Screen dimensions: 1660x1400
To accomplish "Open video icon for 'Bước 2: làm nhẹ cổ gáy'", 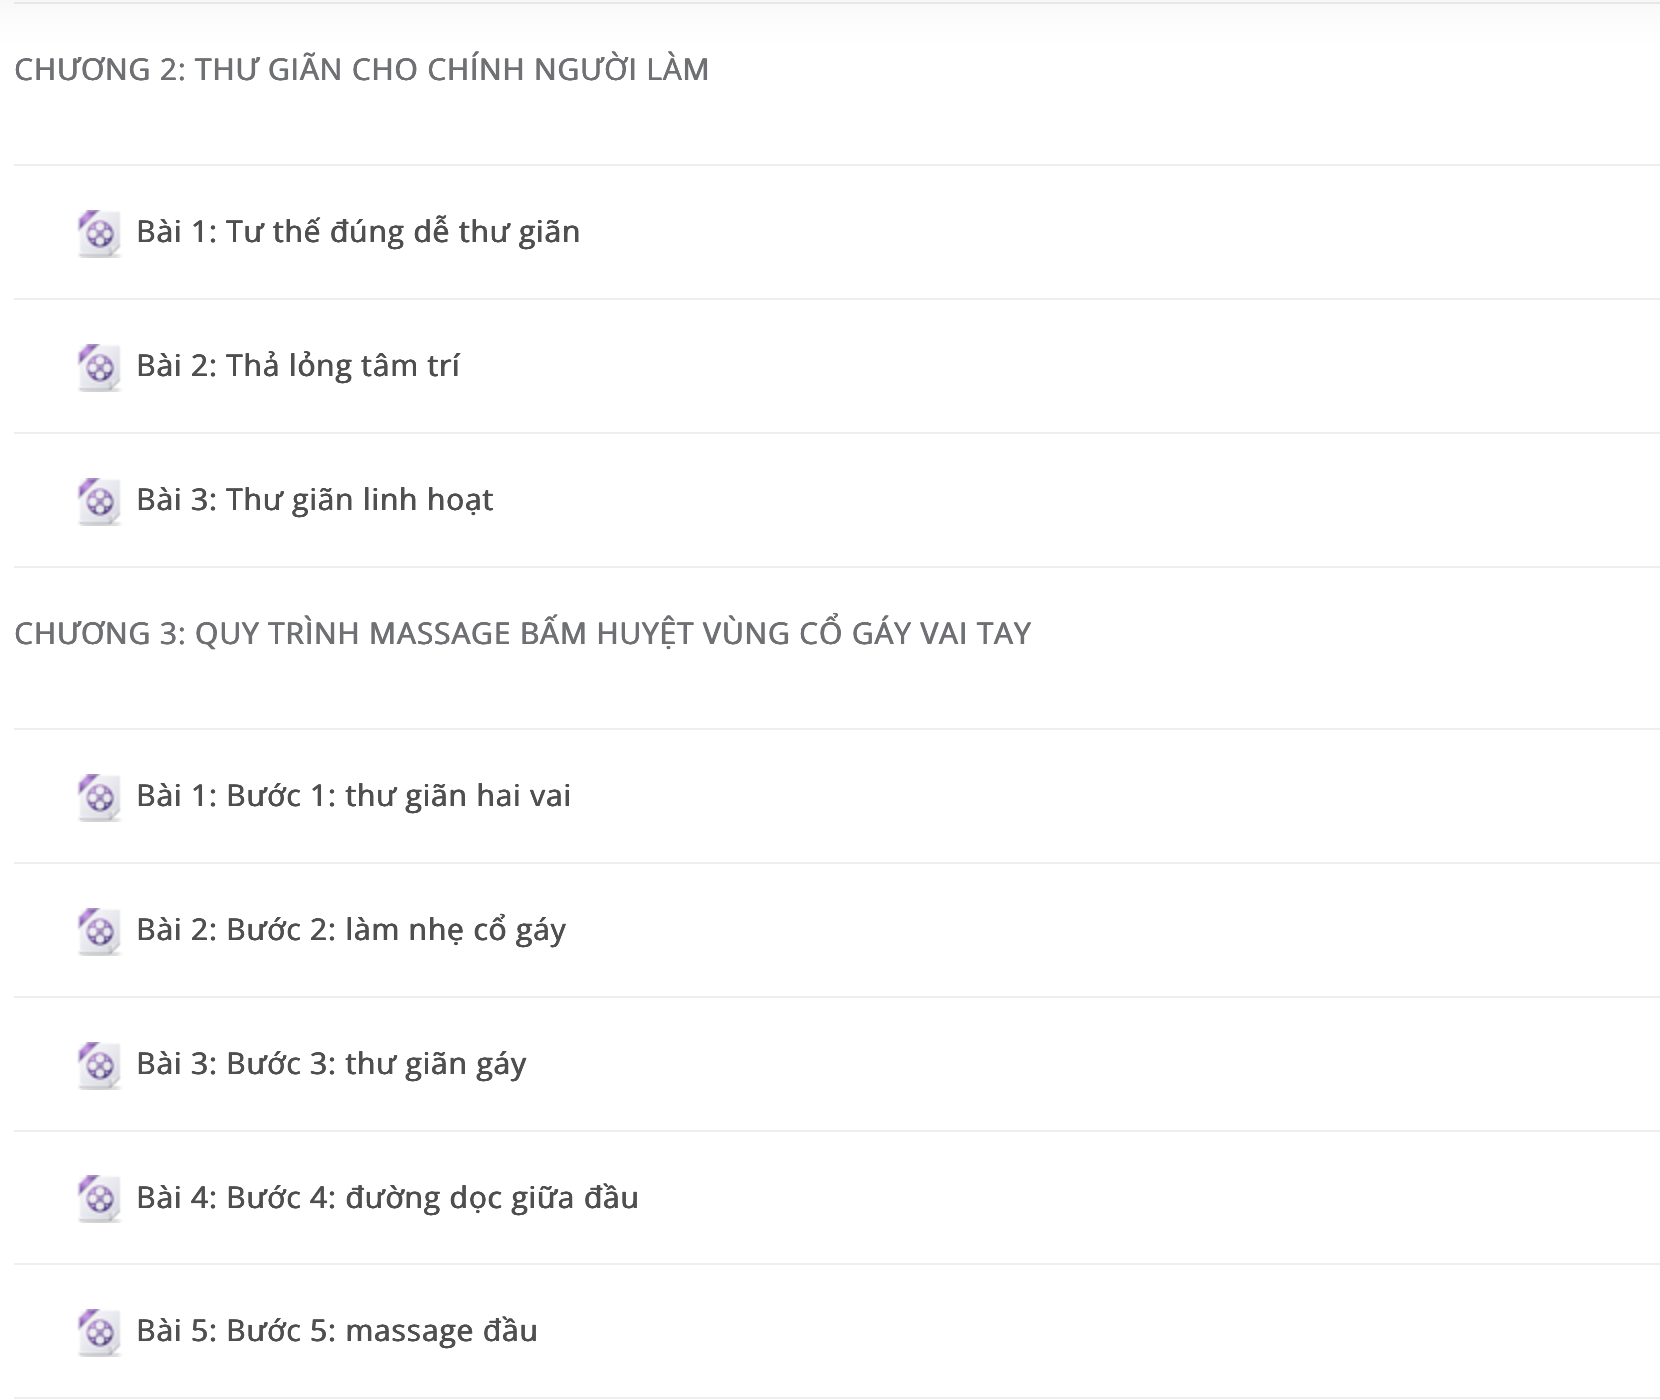I will [x=99, y=931].
